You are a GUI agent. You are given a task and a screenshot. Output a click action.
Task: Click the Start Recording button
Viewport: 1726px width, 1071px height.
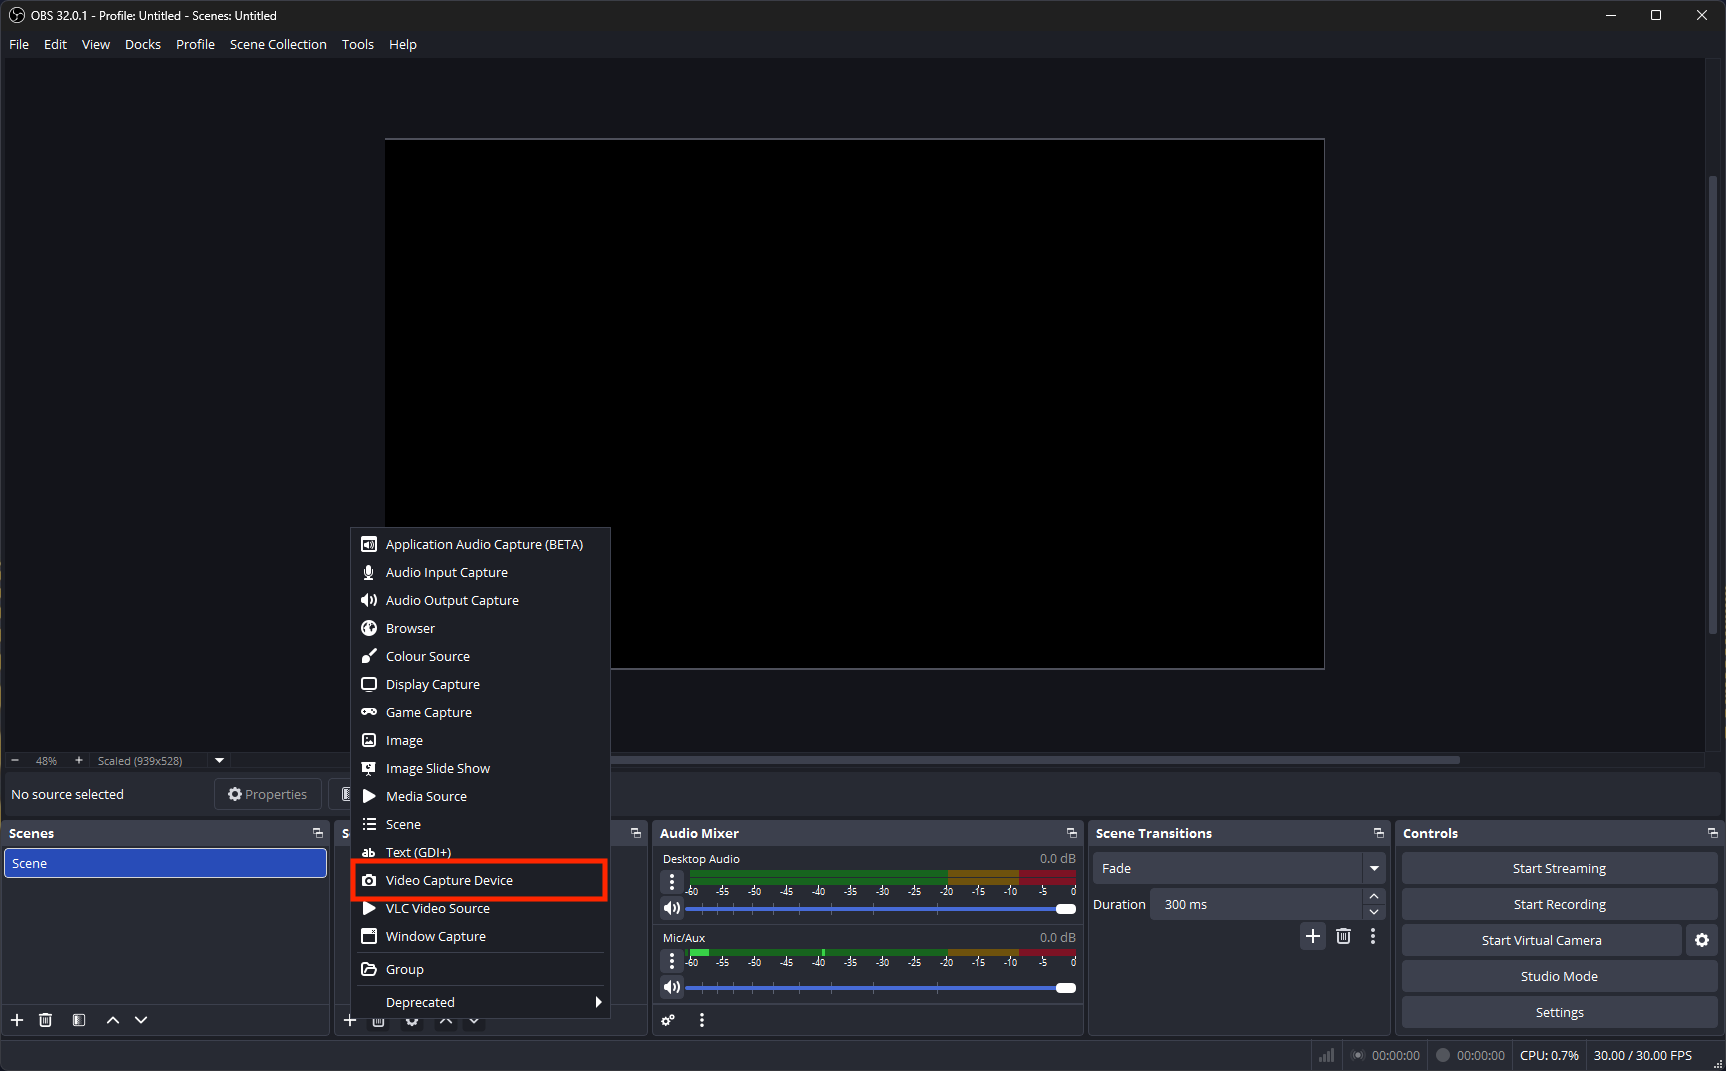(1559, 904)
